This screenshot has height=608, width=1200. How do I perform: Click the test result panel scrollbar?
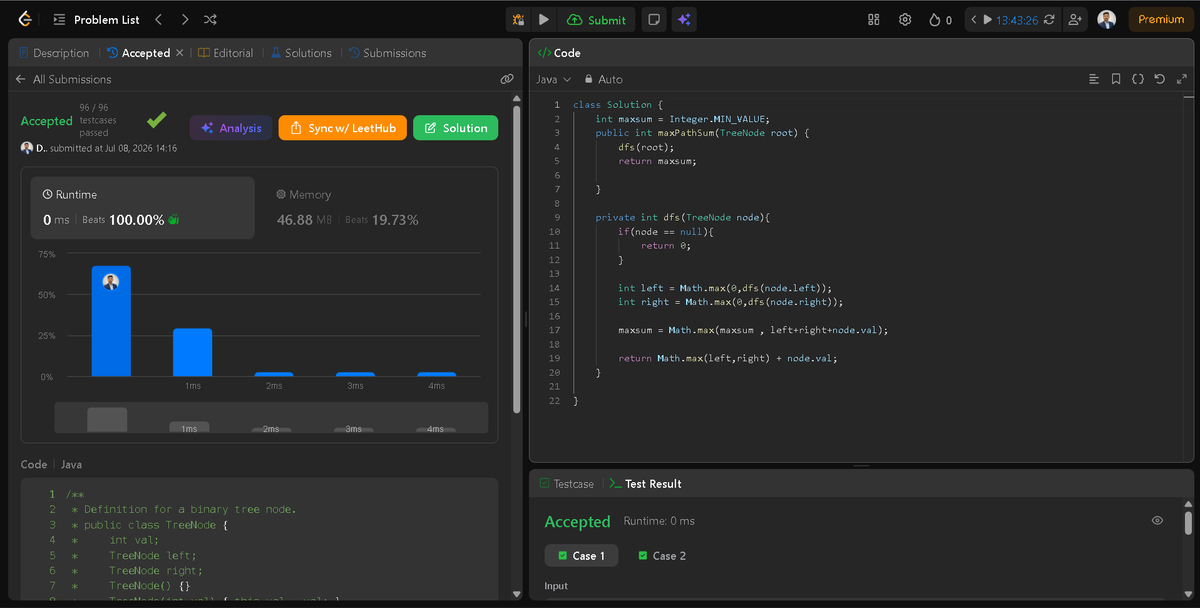point(1188,523)
